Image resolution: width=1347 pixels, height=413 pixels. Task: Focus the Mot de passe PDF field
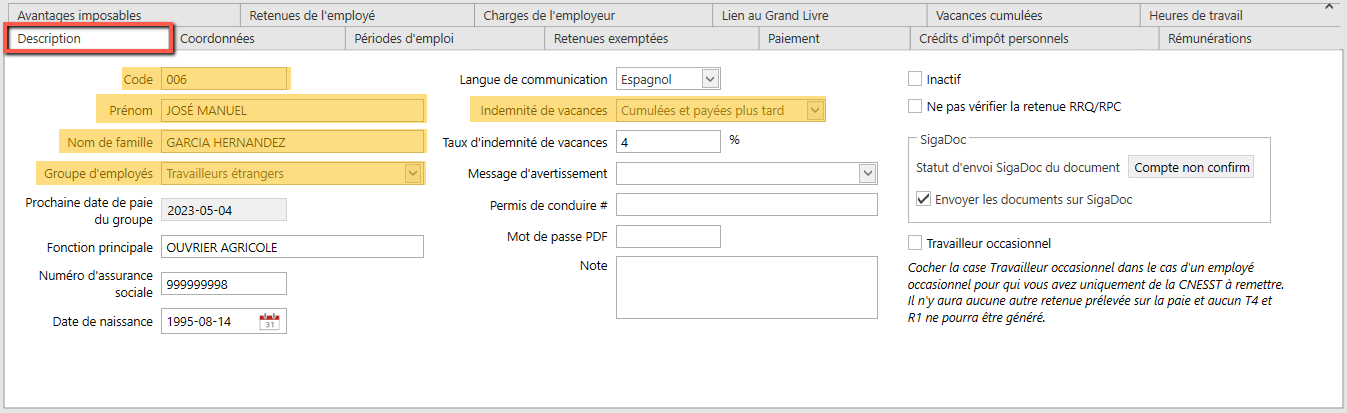click(668, 237)
